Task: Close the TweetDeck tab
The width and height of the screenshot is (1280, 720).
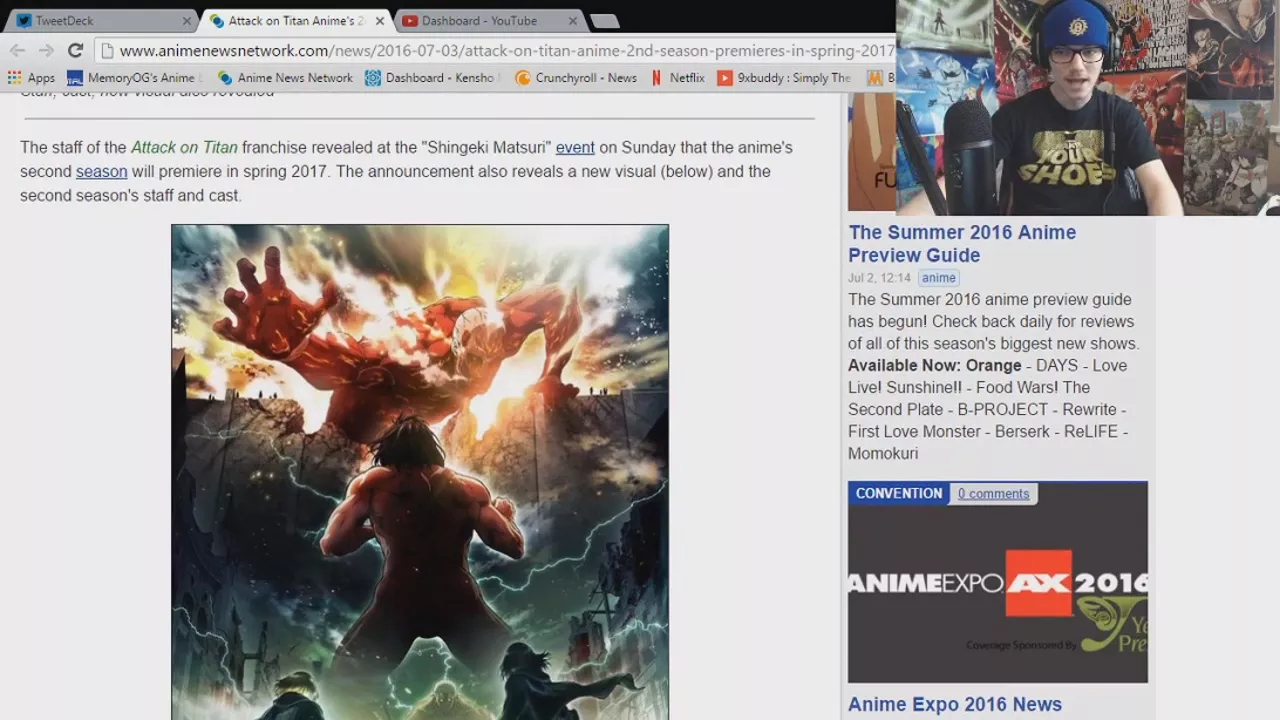Action: coord(186,21)
